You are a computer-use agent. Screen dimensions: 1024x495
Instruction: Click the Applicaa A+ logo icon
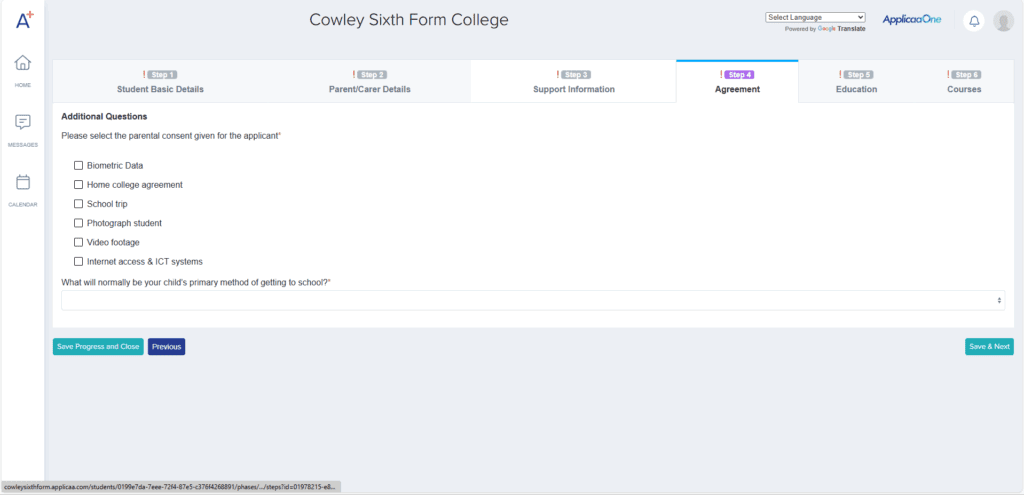tap(25, 20)
